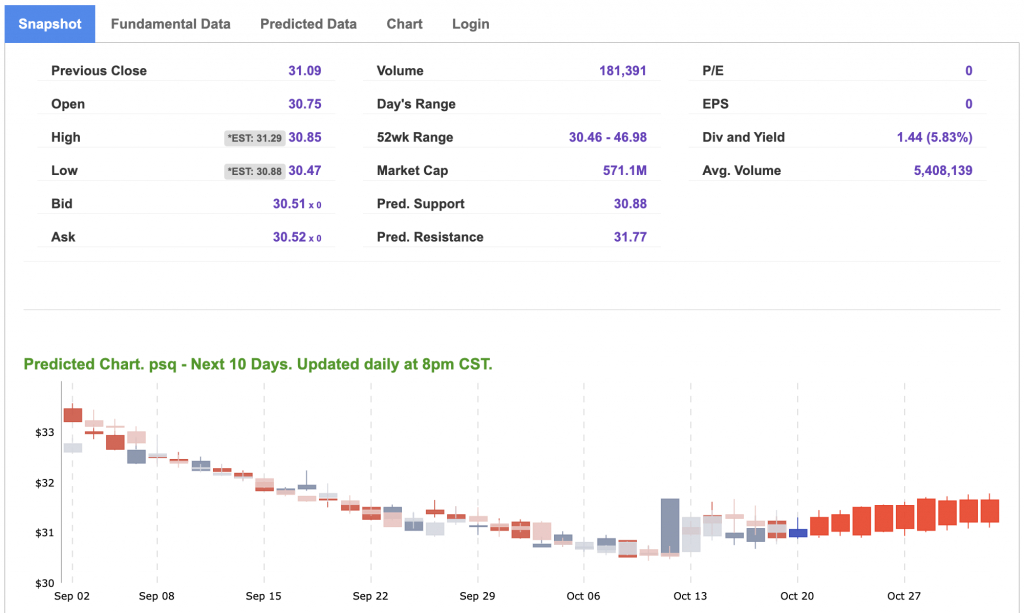Click the Sep 02 date label on the chart axis

72,596
